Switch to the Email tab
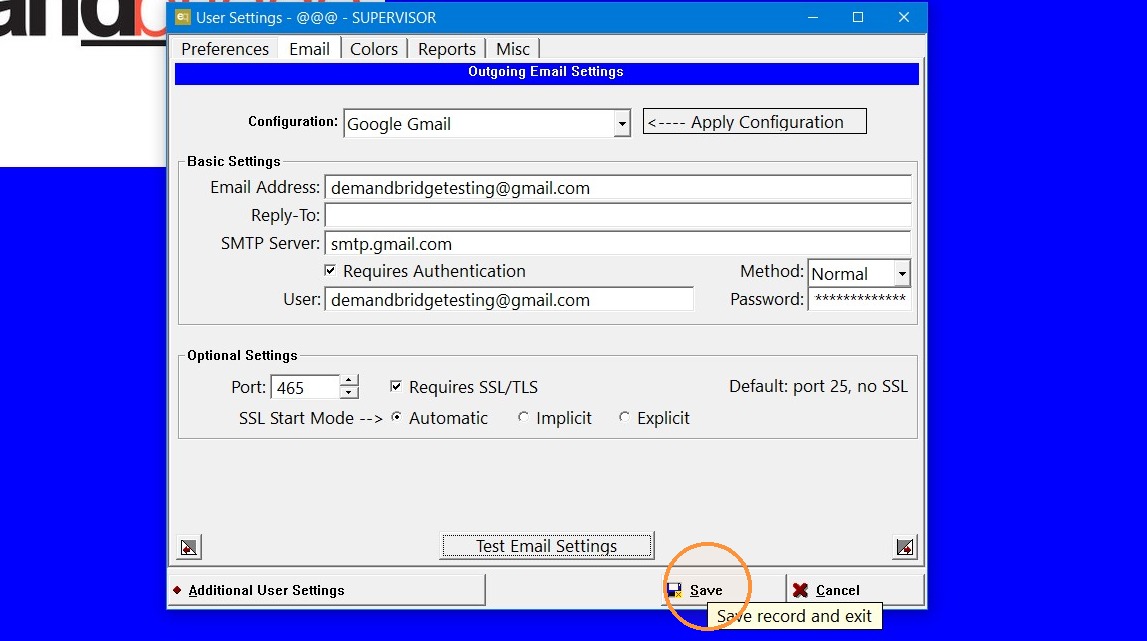 [309, 49]
